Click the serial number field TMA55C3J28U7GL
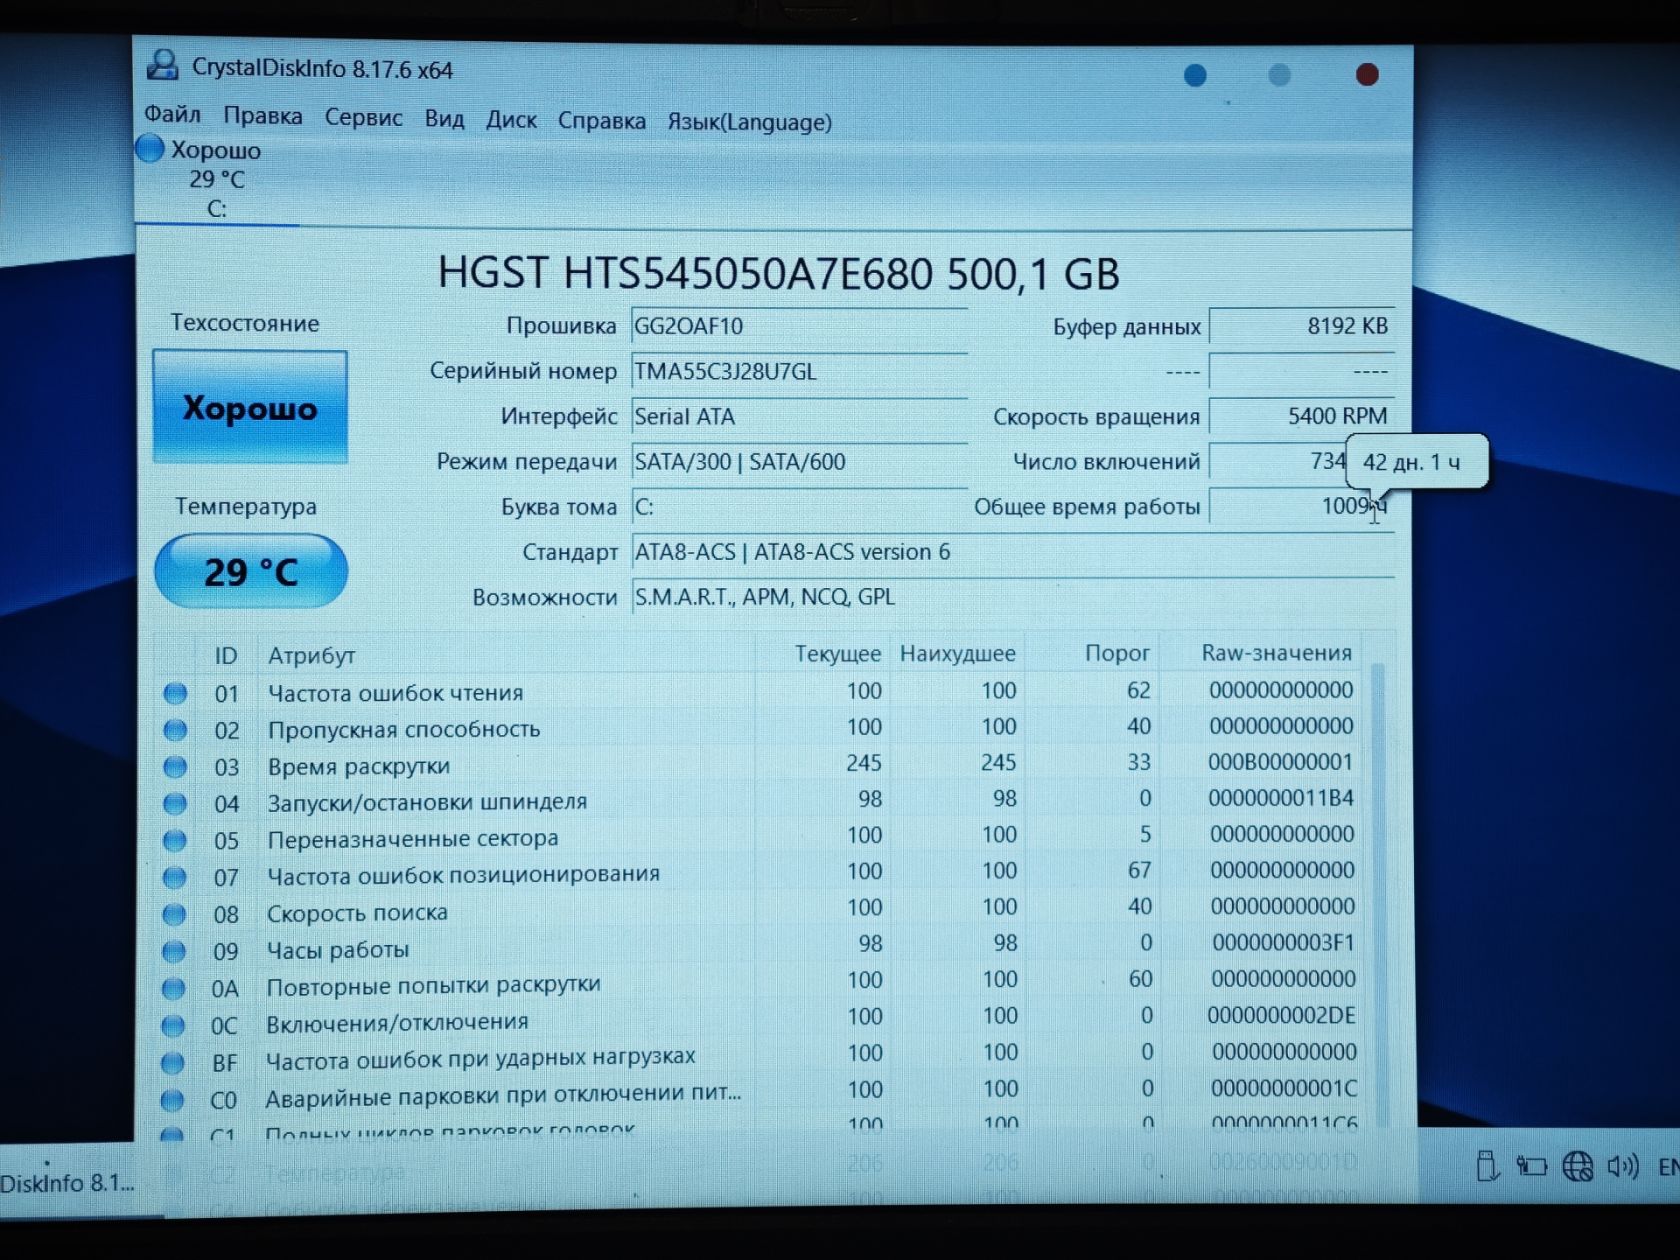The image size is (1680, 1260). tap(799, 372)
